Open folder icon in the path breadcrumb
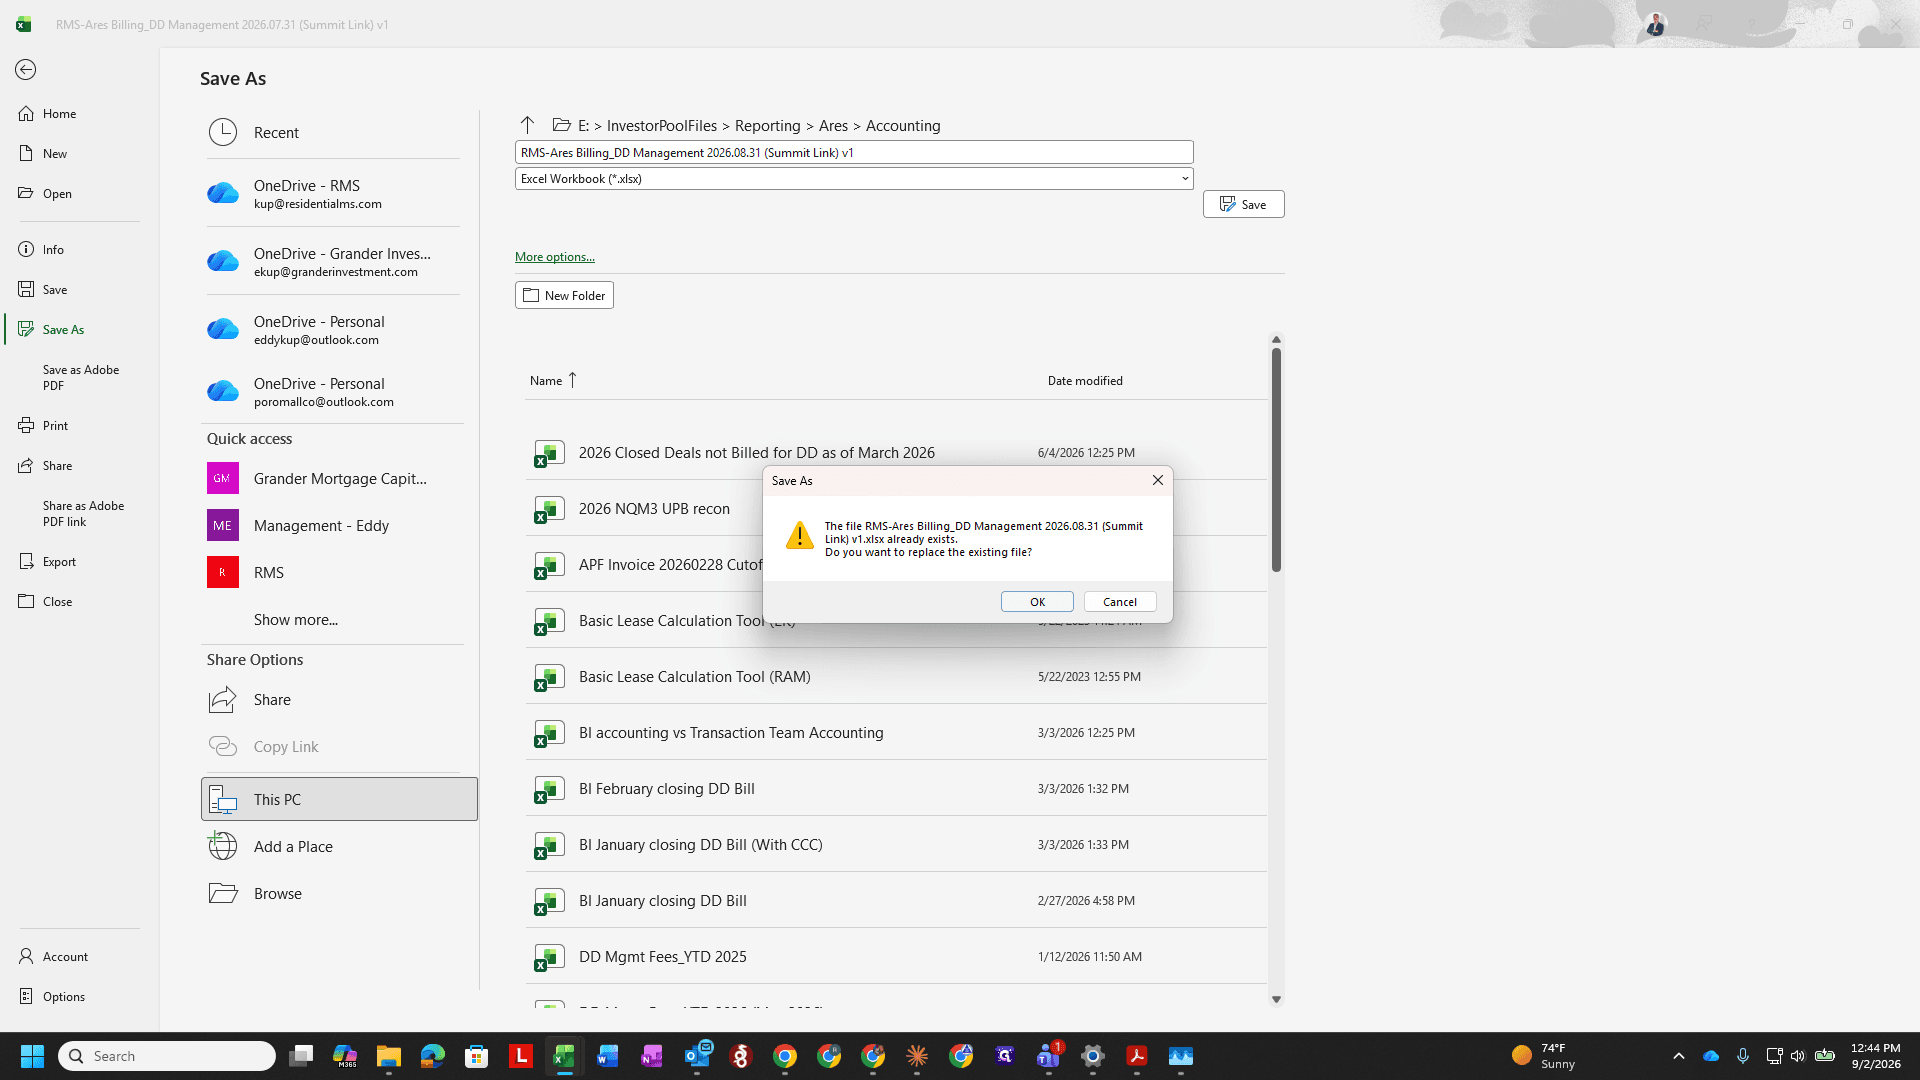Viewport: 1920px width, 1080px height. [x=562, y=125]
